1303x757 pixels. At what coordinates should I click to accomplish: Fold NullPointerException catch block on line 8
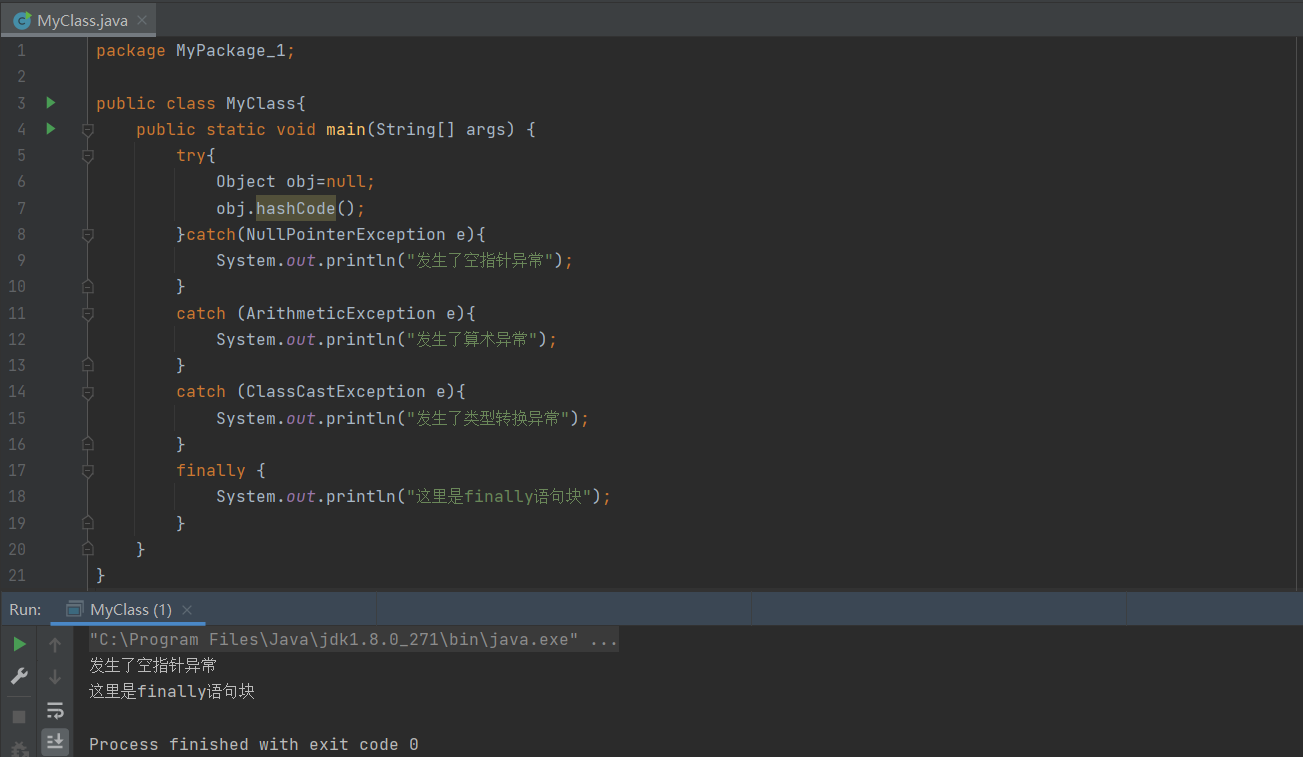pyautogui.click(x=88, y=235)
